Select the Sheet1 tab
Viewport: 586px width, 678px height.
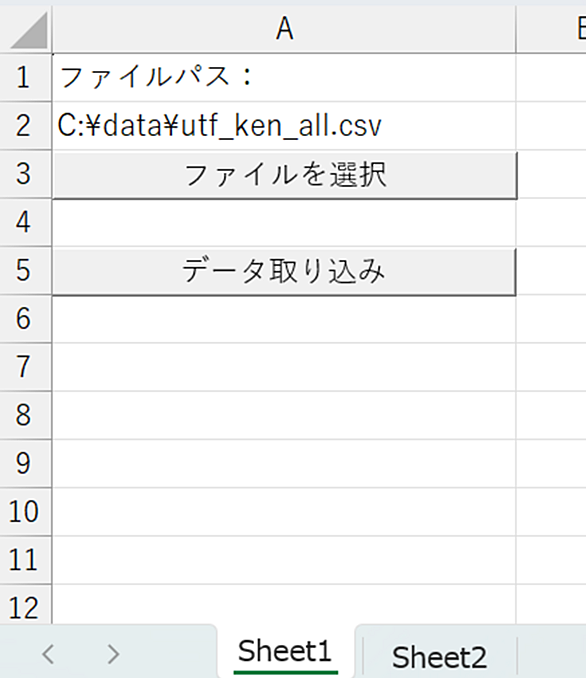(x=285, y=651)
